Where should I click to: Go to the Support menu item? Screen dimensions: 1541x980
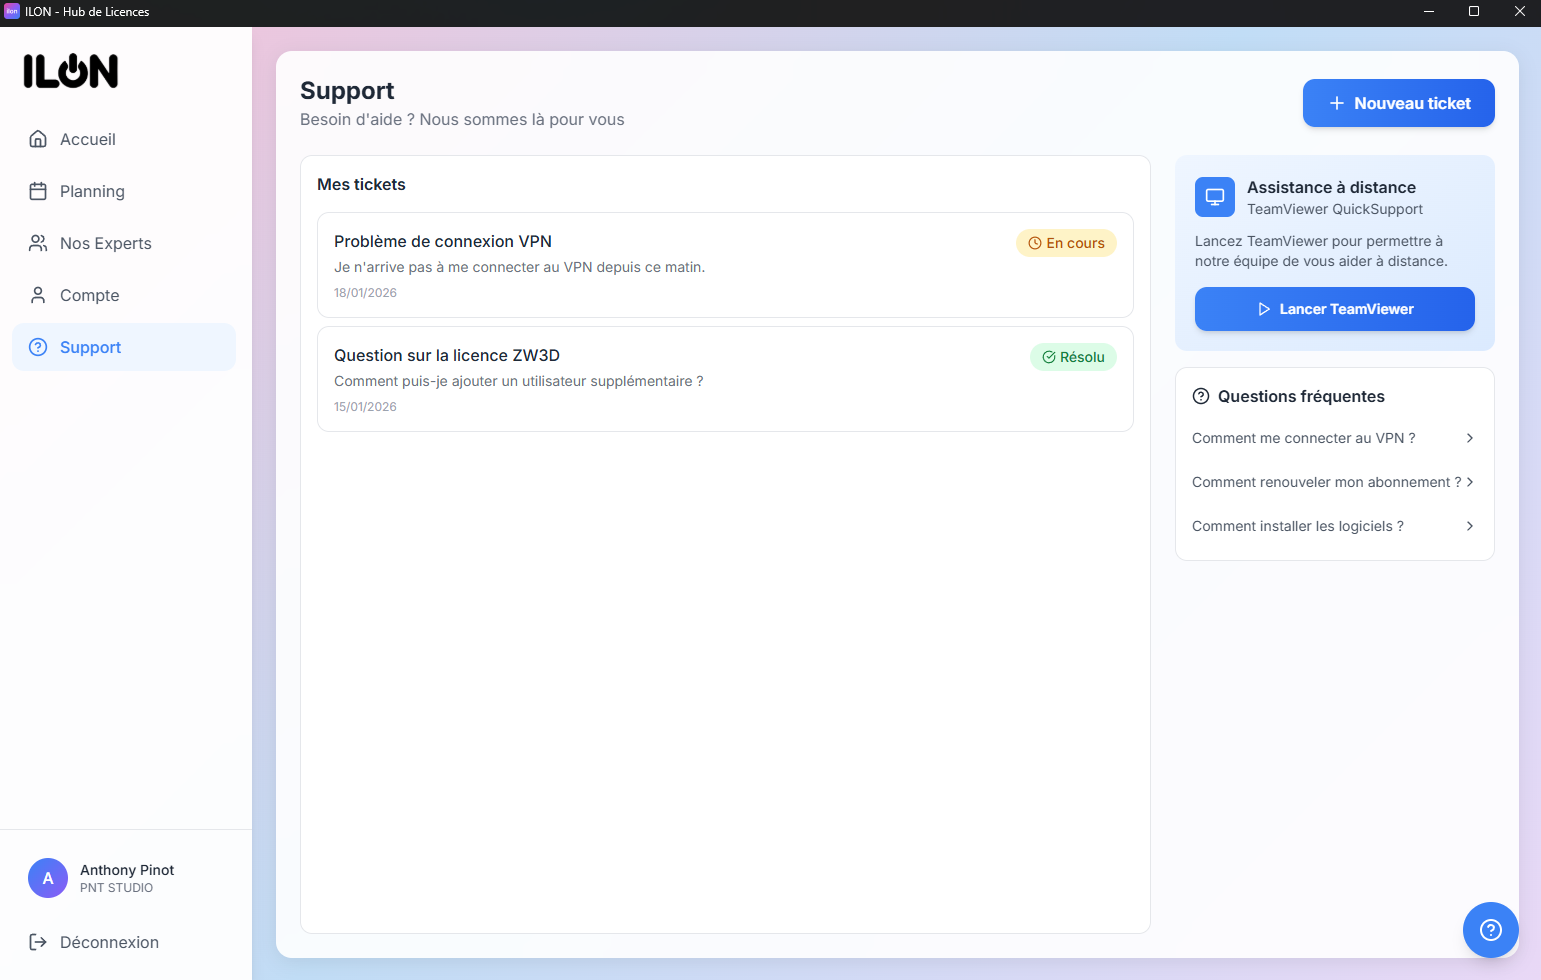point(124,347)
